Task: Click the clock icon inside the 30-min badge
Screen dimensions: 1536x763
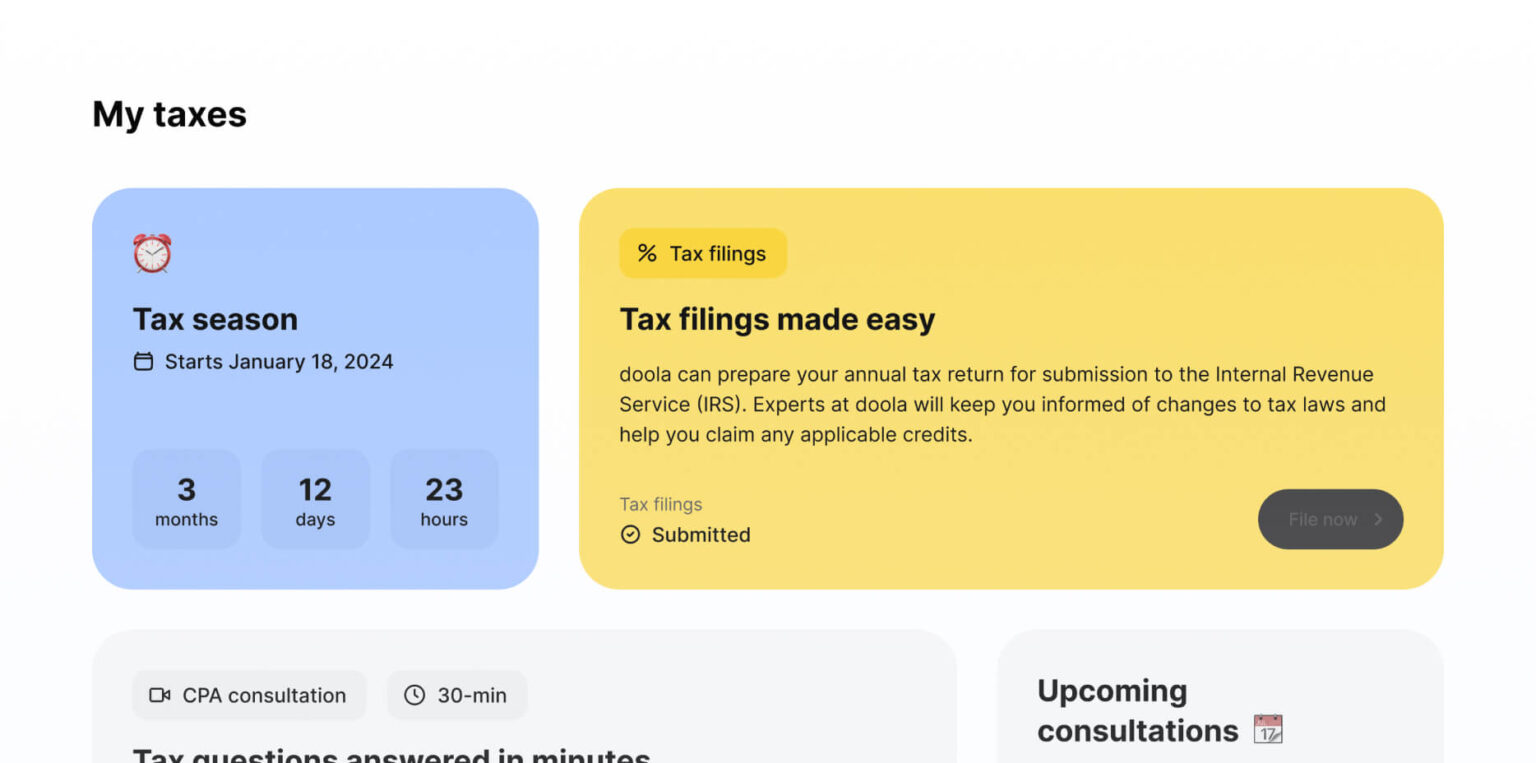Action: [x=413, y=694]
